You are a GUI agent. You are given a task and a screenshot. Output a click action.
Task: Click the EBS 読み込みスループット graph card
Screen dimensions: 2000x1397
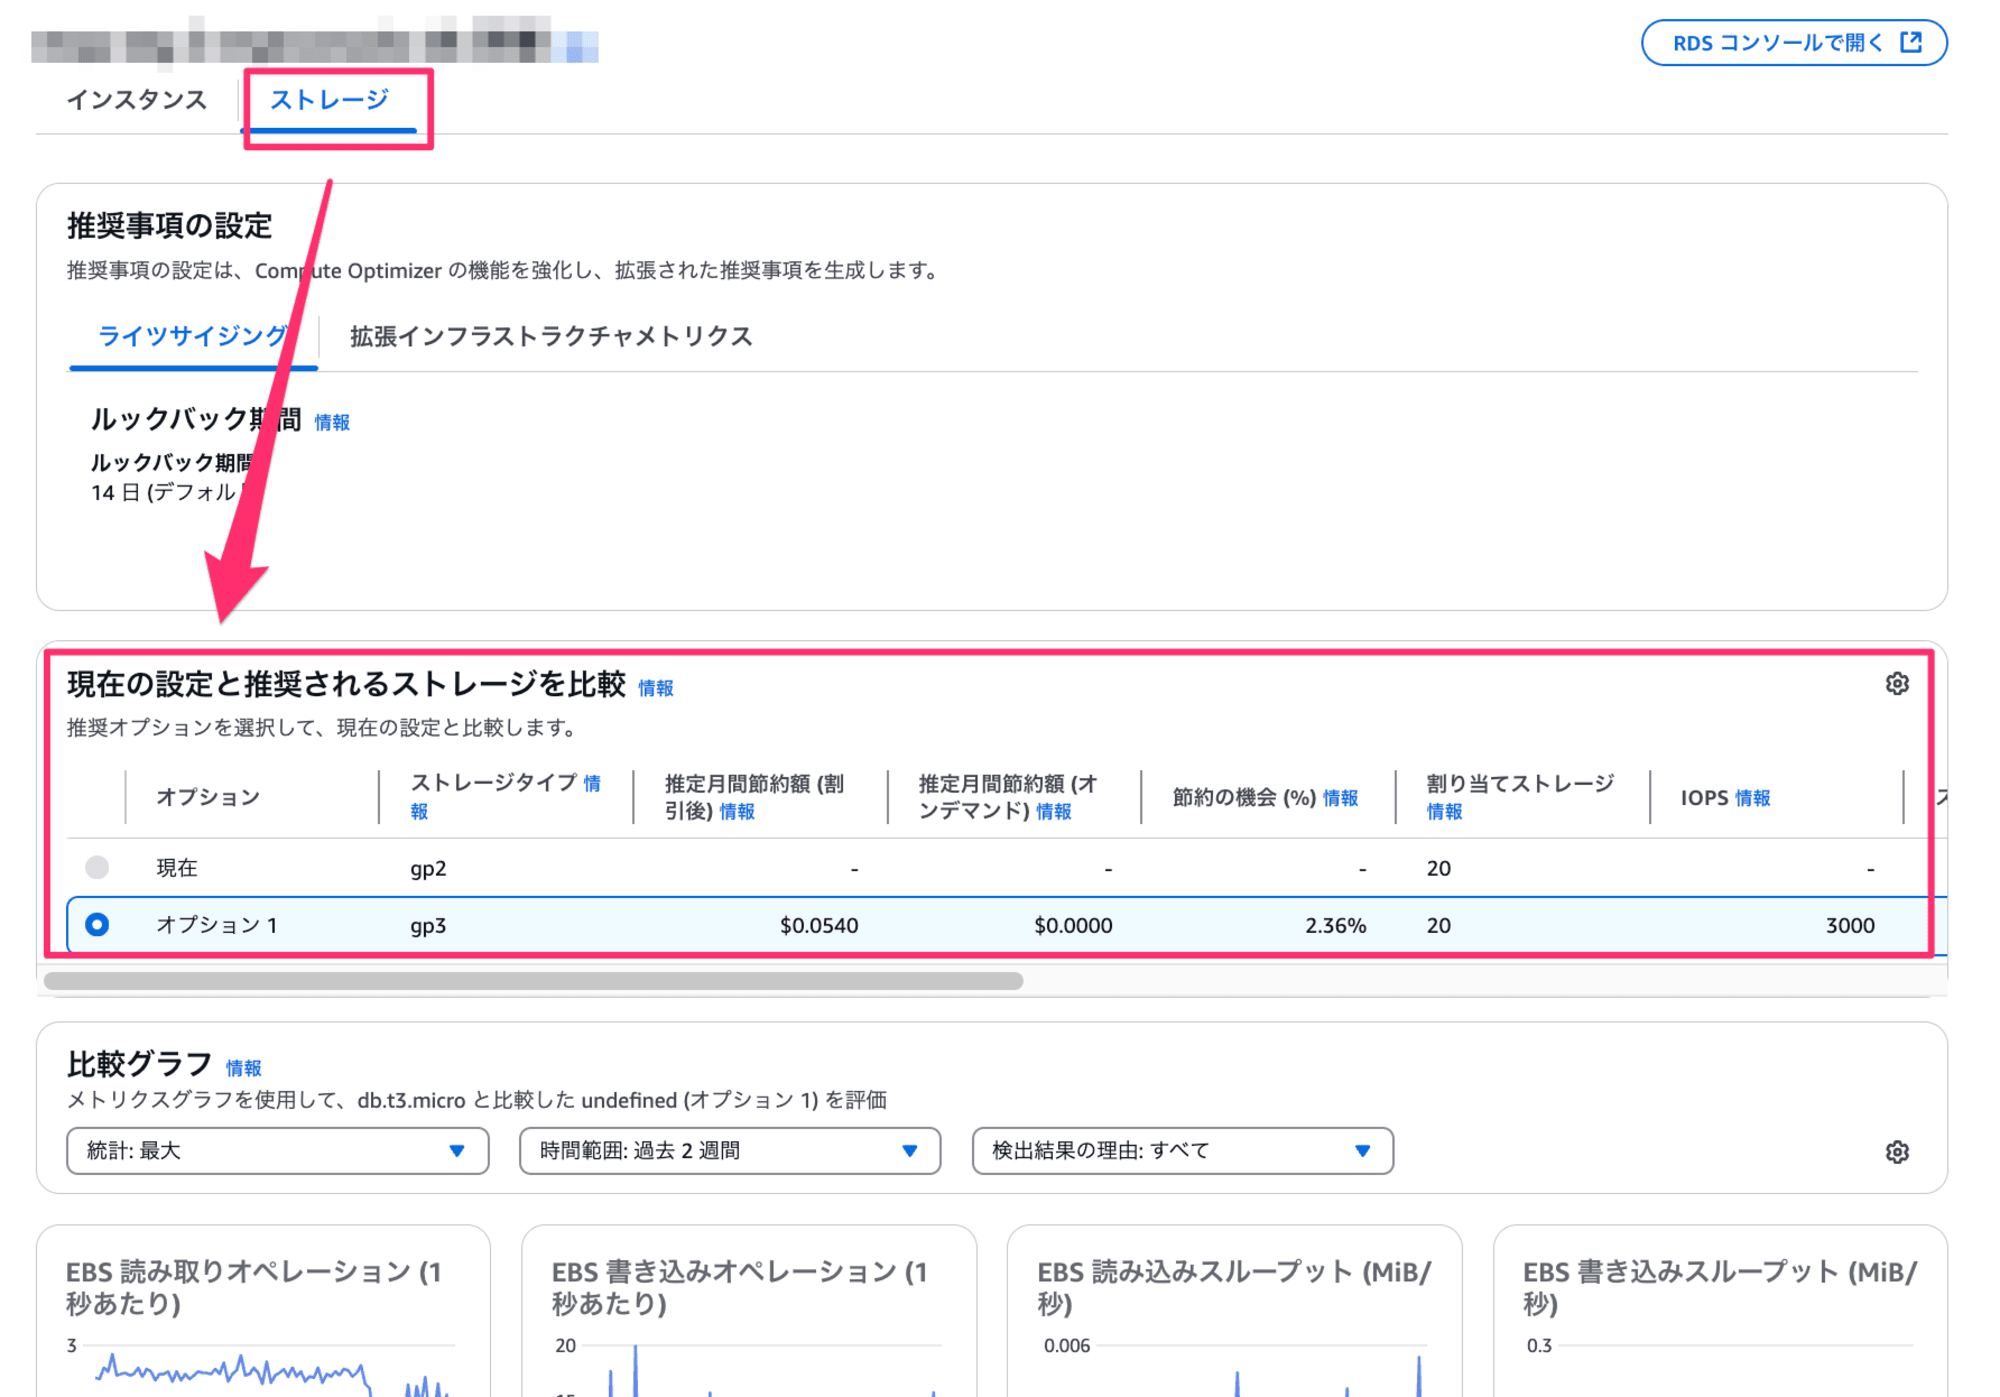coord(1234,1311)
